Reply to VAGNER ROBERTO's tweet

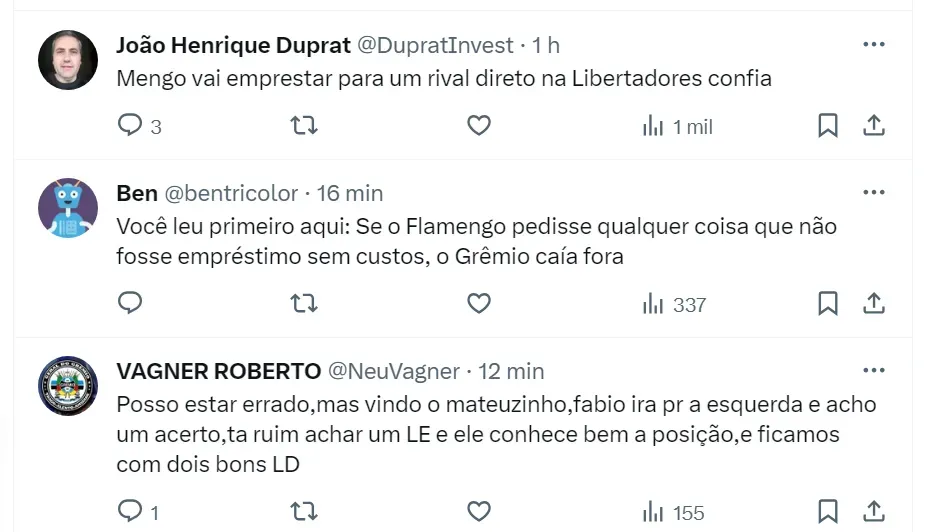(x=131, y=512)
